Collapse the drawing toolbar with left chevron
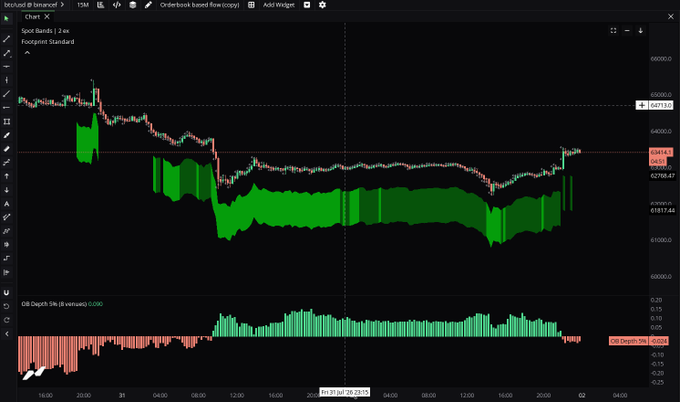 [7, 334]
